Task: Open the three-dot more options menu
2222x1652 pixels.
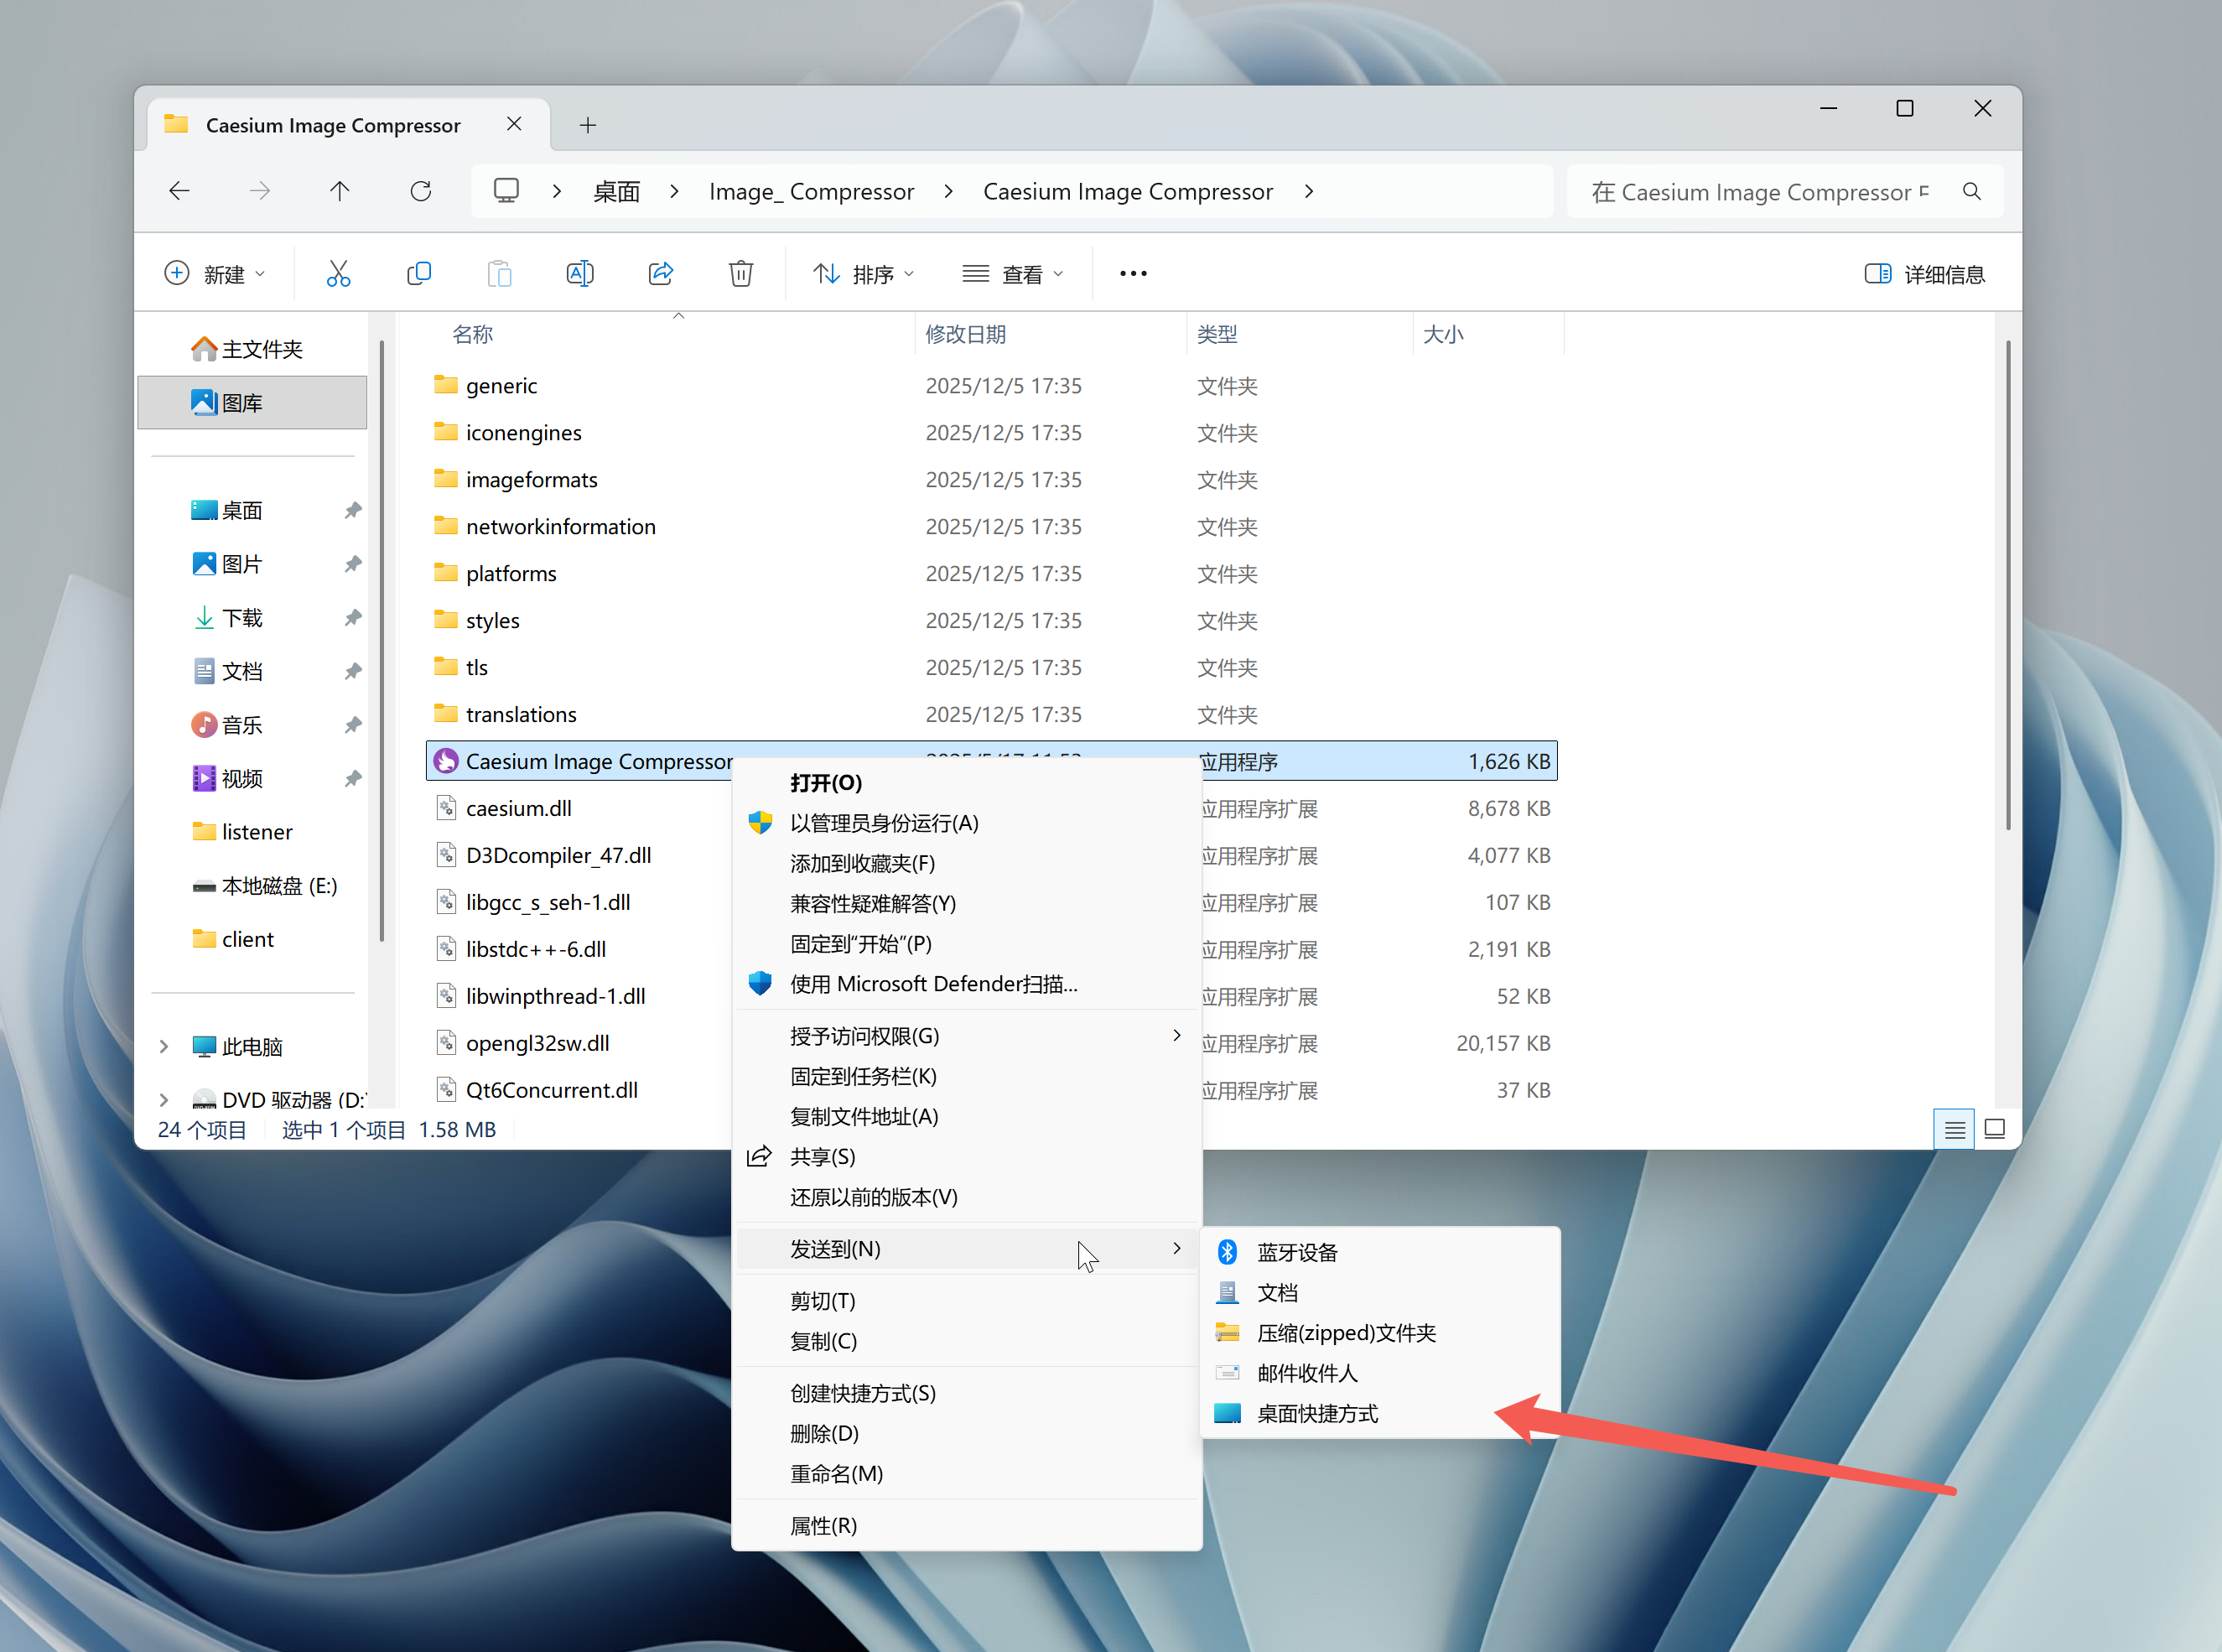Action: tap(1133, 273)
